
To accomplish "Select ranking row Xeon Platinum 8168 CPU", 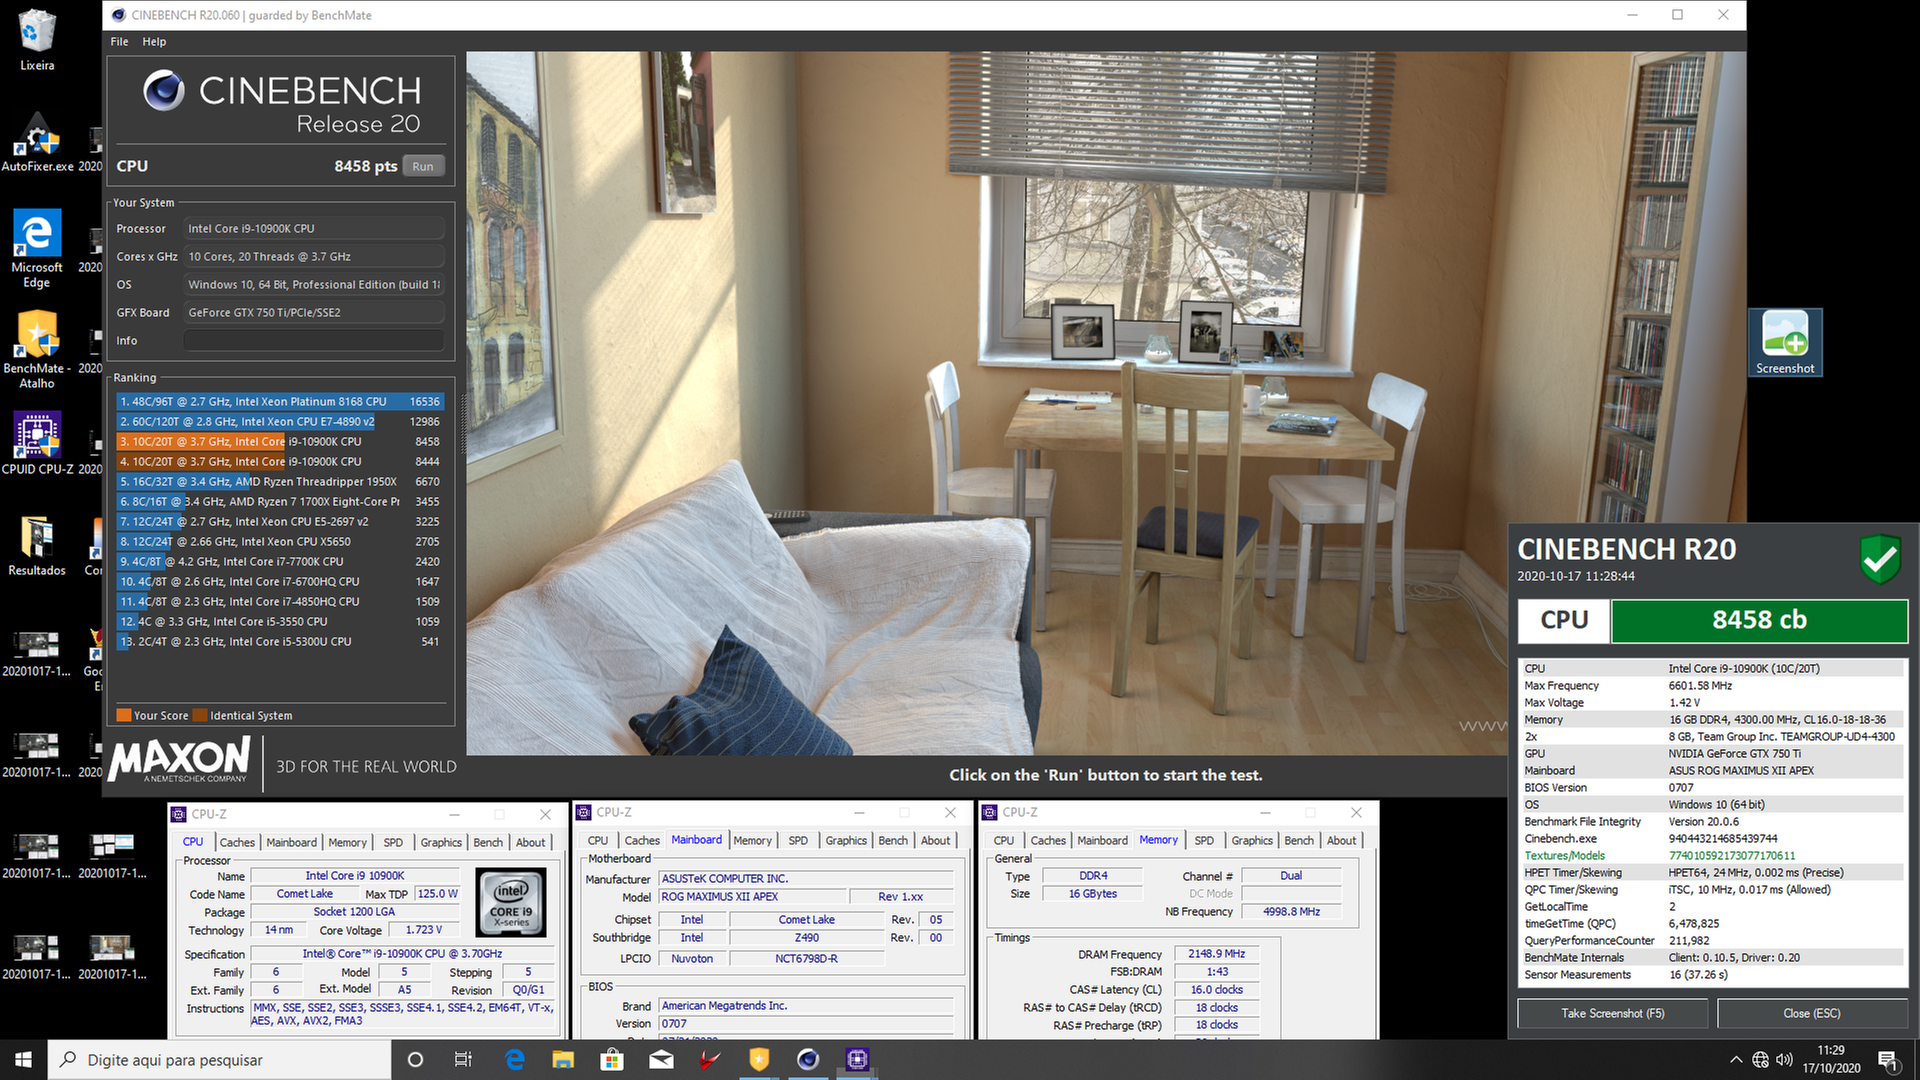I will (280, 401).
